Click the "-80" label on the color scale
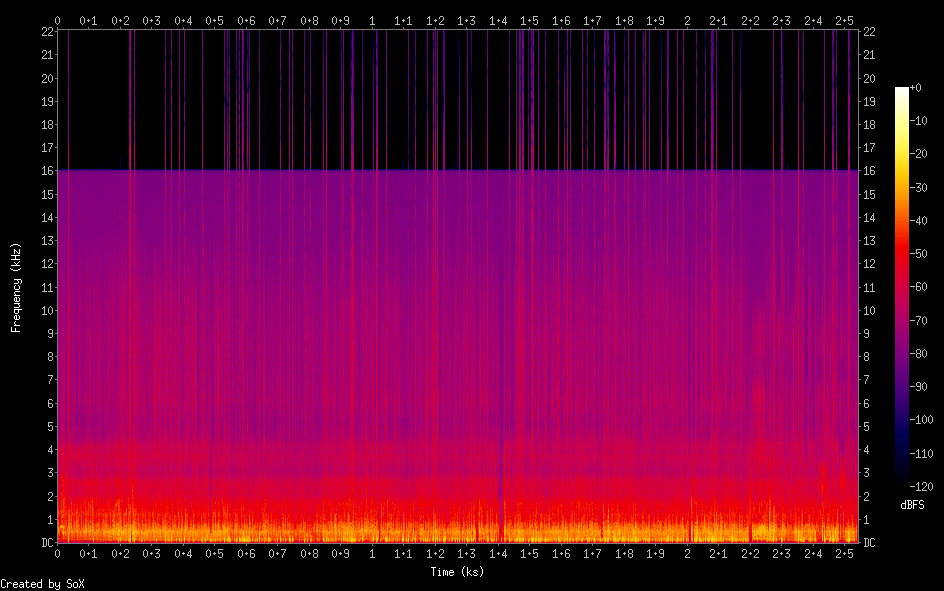This screenshot has height=591, width=944. (x=918, y=354)
